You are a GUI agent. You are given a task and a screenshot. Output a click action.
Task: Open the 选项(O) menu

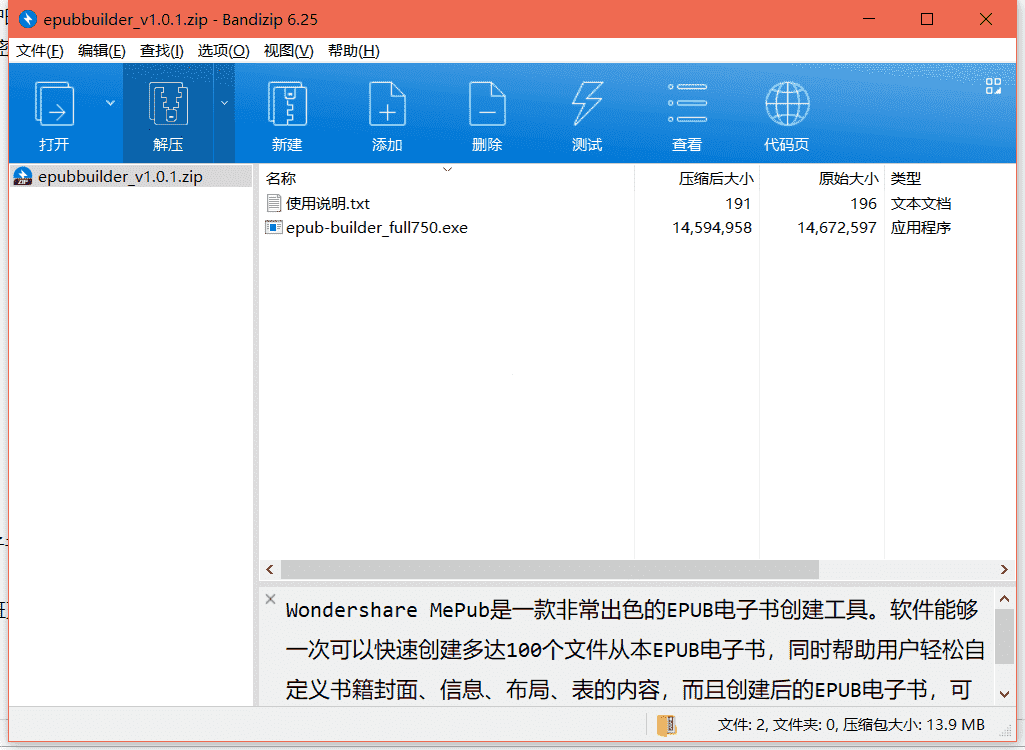224,51
